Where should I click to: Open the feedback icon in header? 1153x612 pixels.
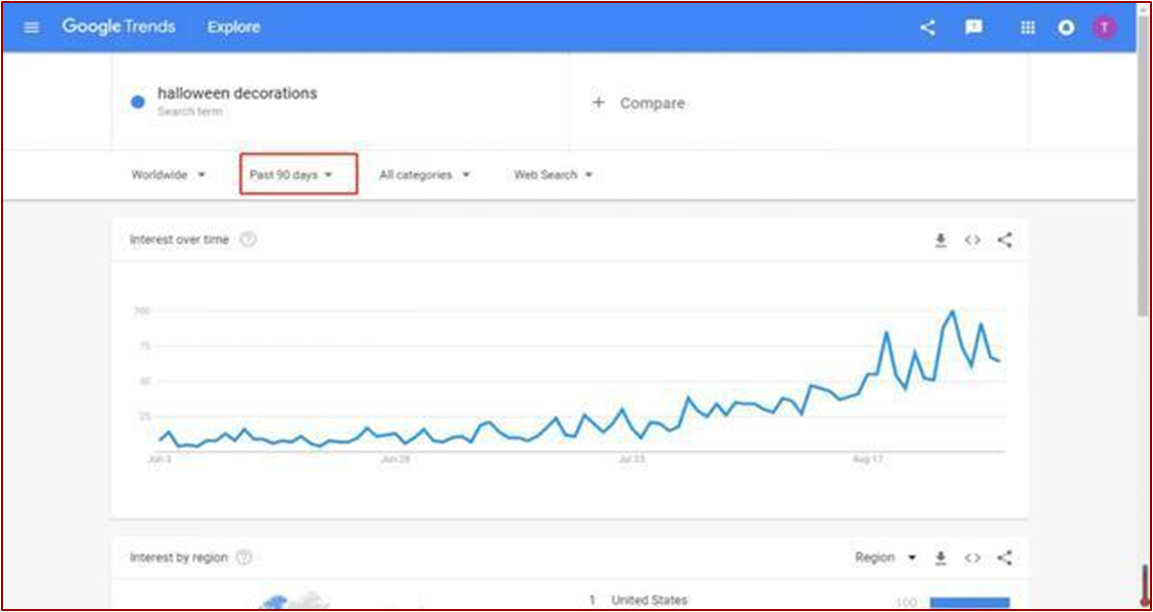tap(973, 27)
